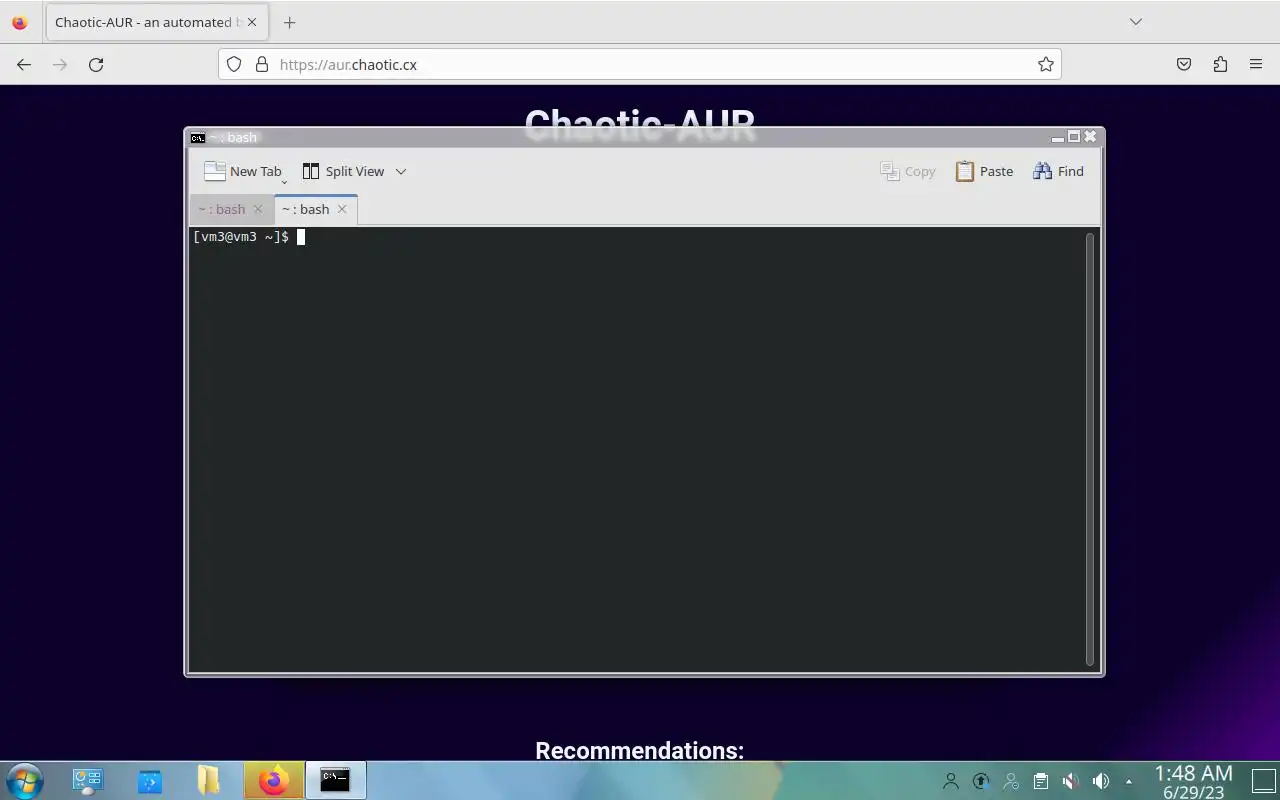The height and width of the screenshot is (800, 1280).
Task: Click the user account tray icon
Action: 951,781
